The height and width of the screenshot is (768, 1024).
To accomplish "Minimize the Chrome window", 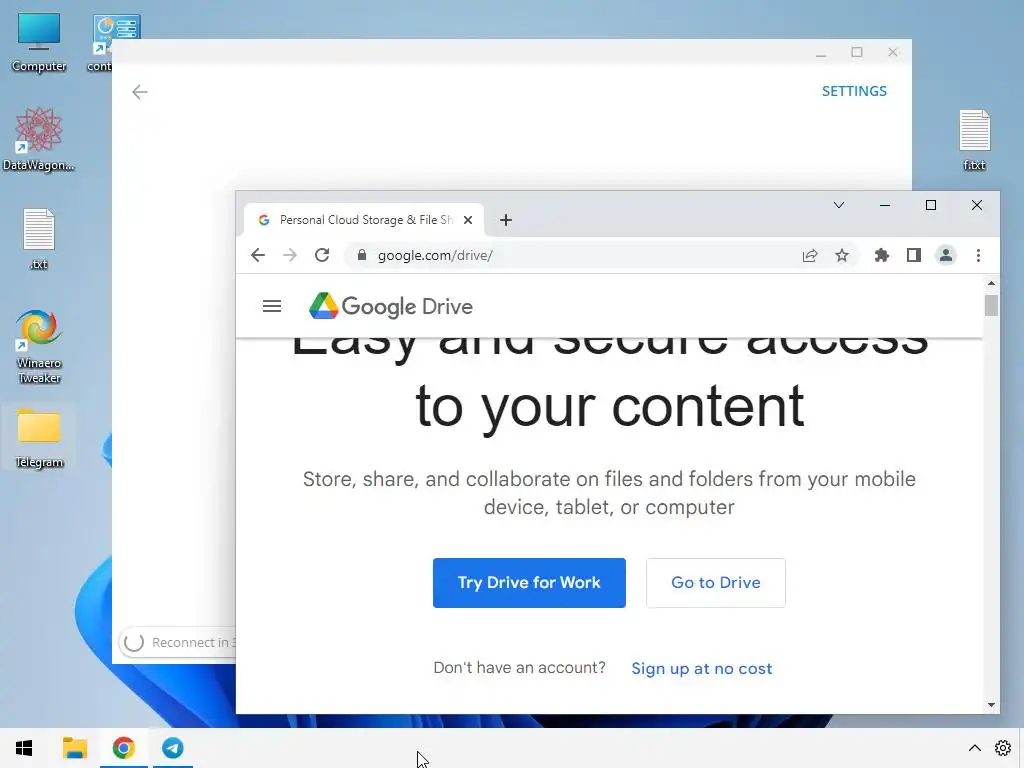I will pyautogui.click(x=885, y=205).
